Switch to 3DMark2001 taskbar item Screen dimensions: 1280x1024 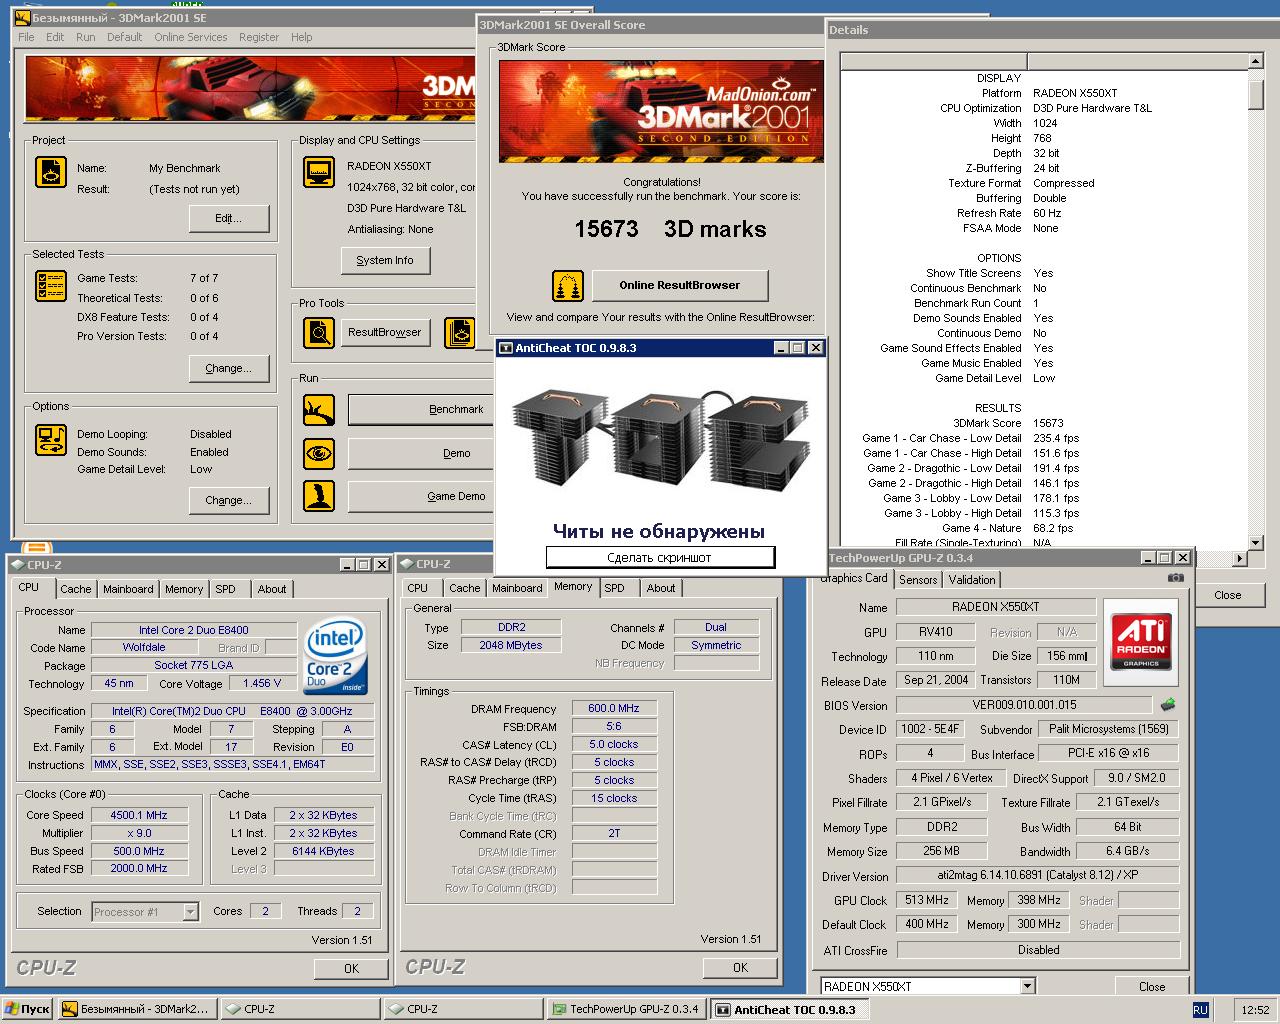(136, 1009)
